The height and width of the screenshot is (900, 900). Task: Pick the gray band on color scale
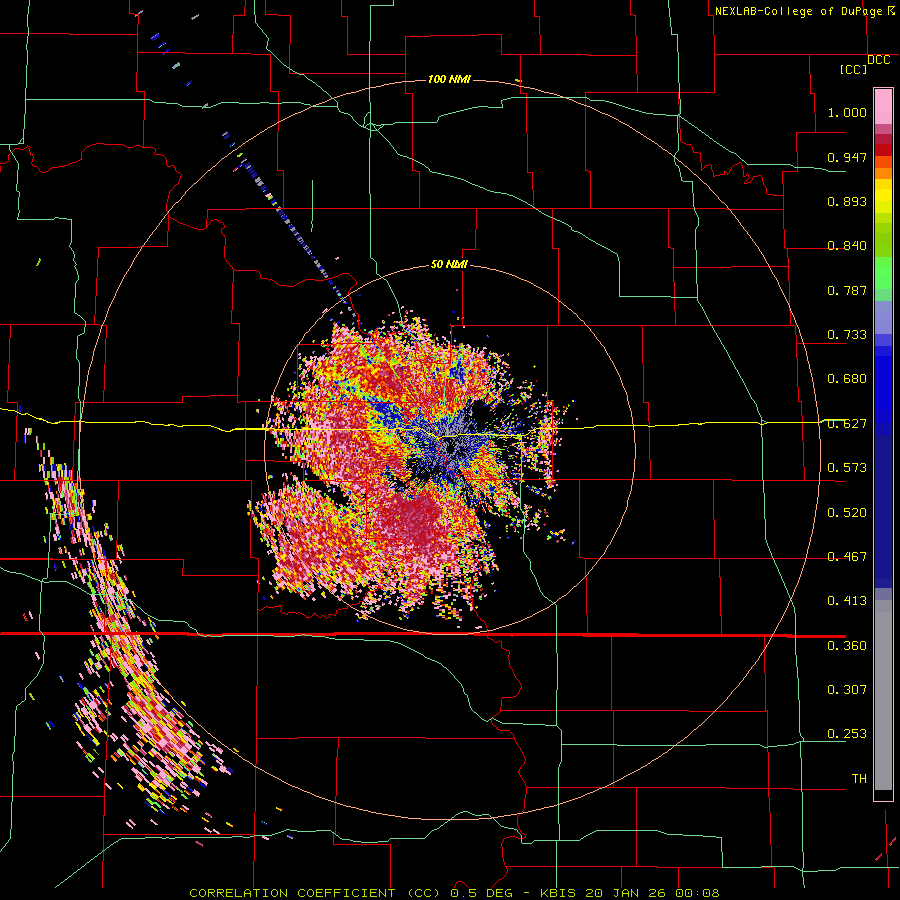tap(883, 695)
